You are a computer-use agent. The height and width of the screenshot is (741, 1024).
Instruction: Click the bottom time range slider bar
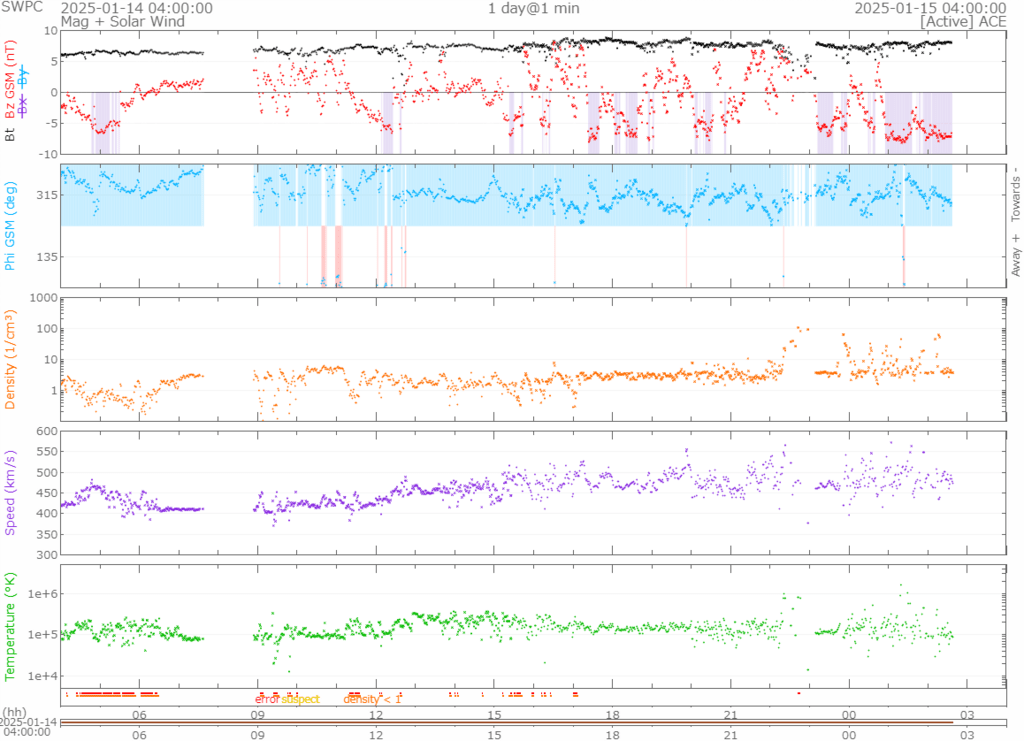click(510, 723)
